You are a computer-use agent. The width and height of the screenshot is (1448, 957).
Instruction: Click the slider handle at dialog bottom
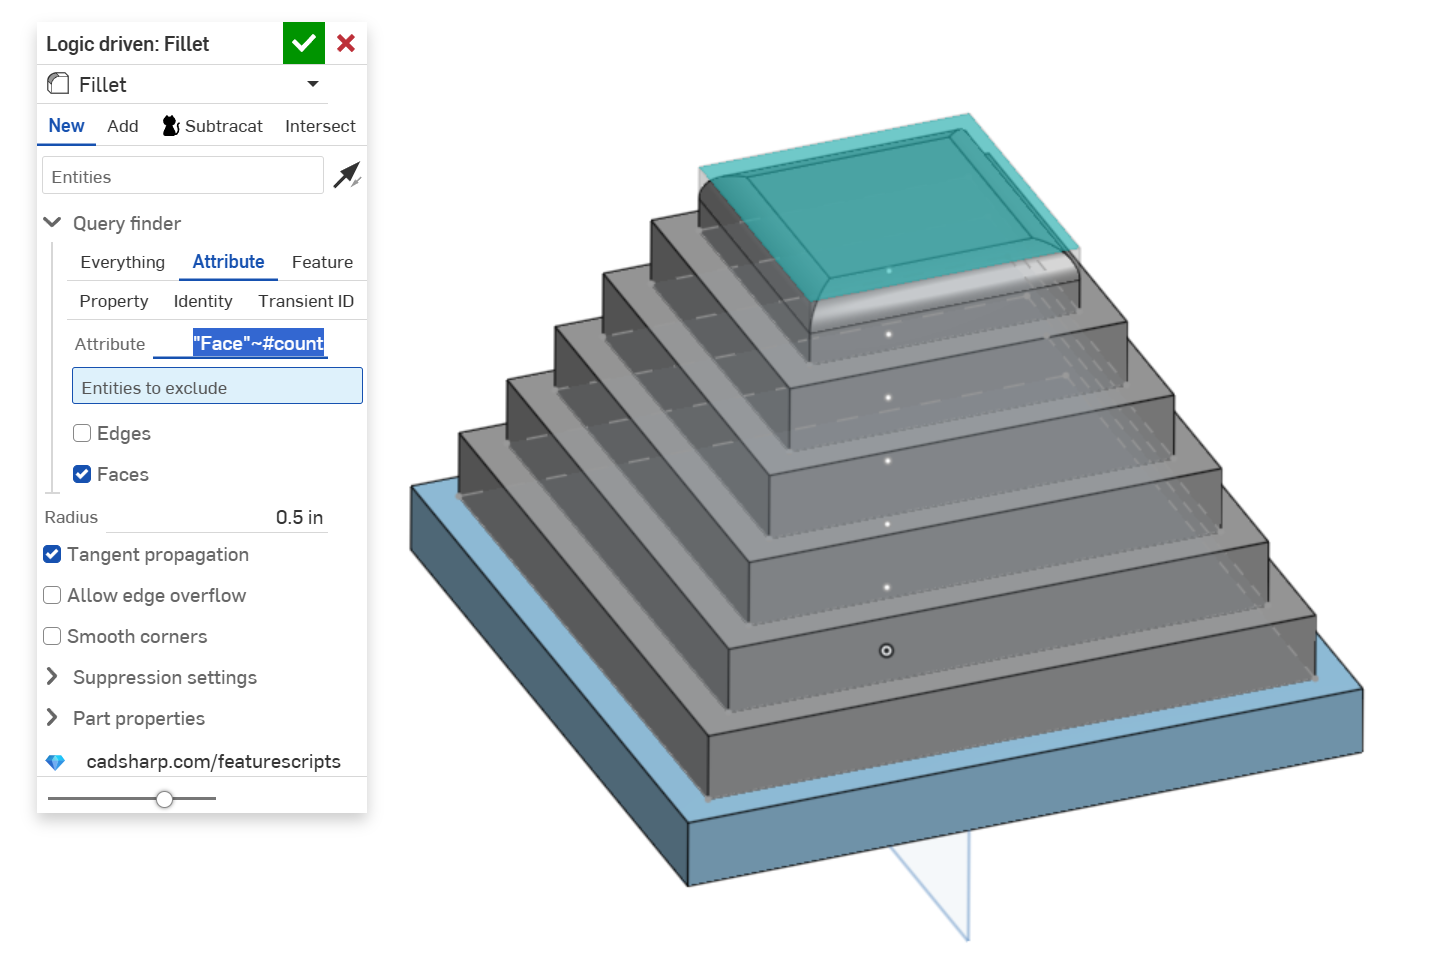pyautogui.click(x=165, y=798)
